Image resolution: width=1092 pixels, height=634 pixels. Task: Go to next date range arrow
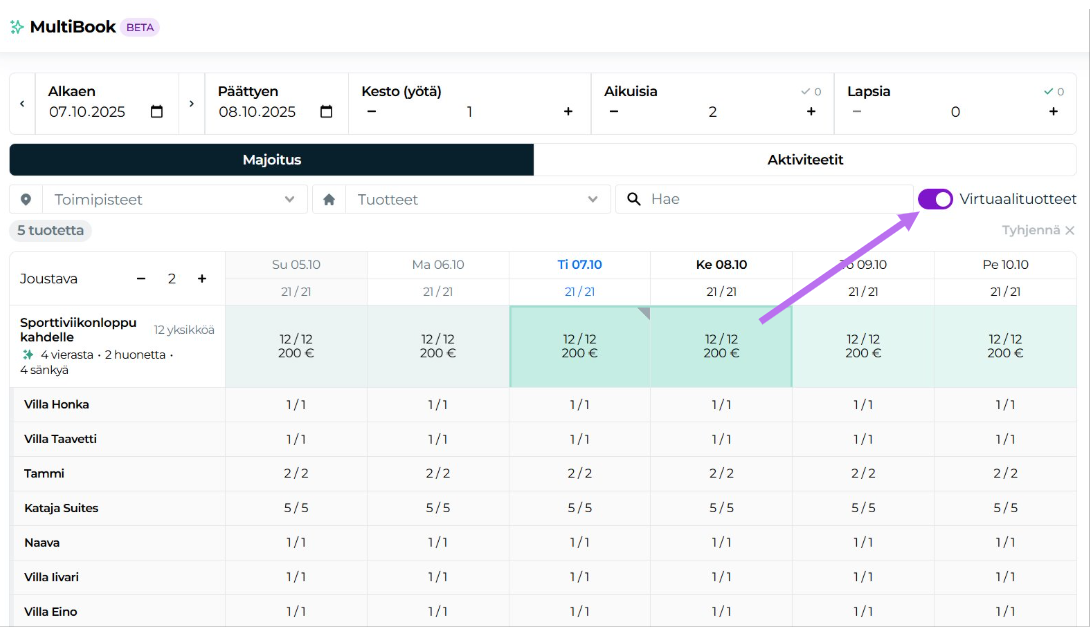coord(191,104)
